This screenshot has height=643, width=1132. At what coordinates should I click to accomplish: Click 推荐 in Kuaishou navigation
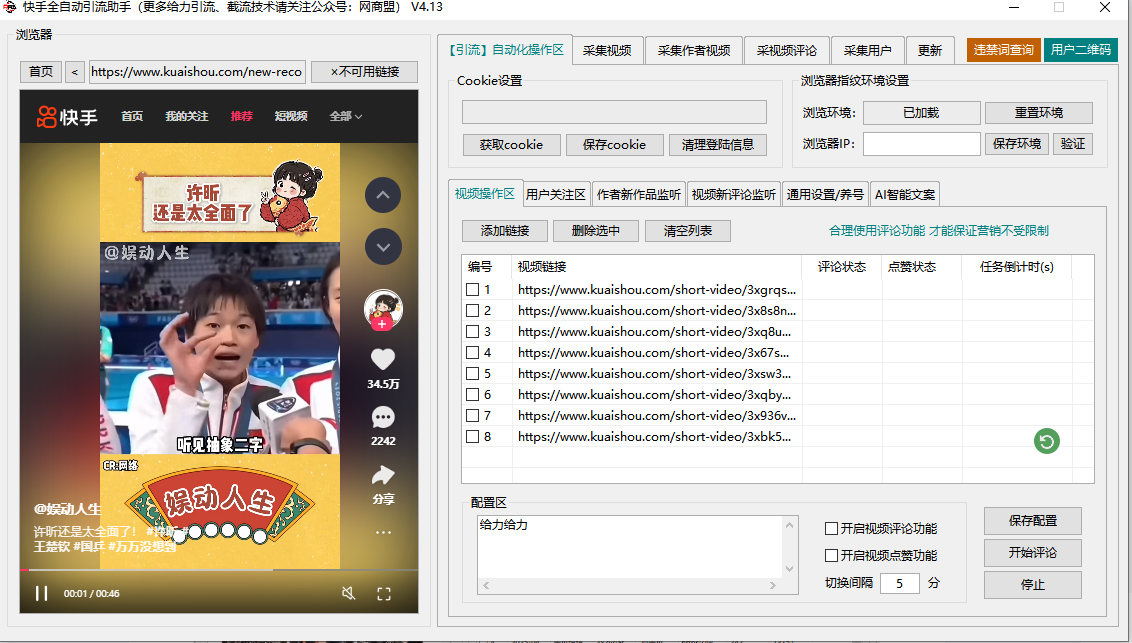pyautogui.click(x=242, y=116)
